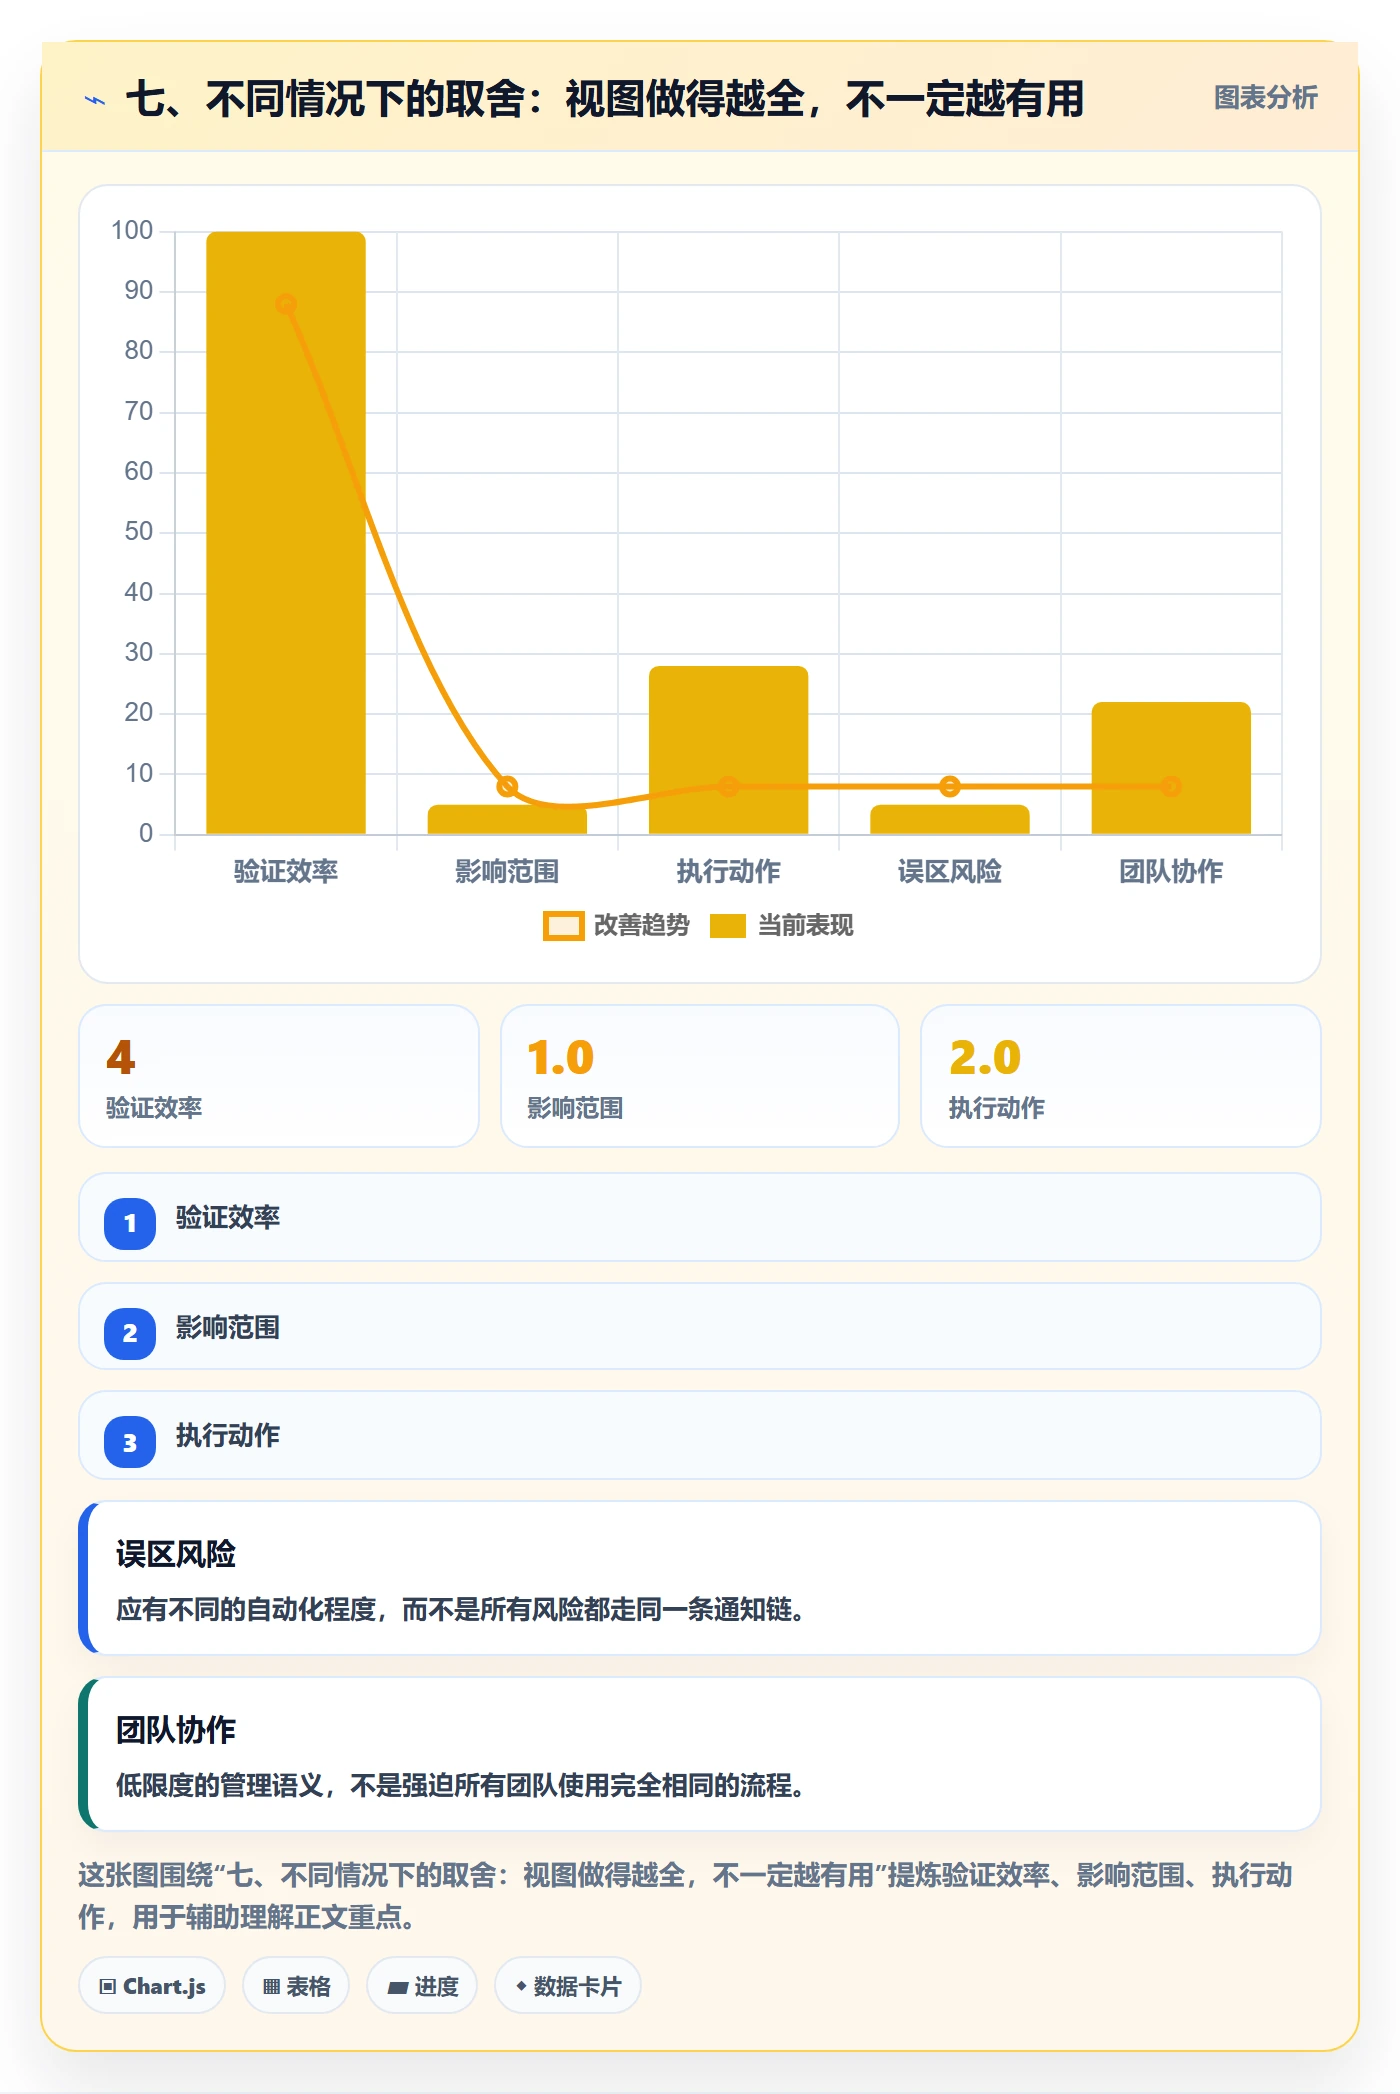Image resolution: width=1400 pixels, height=2094 pixels.
Task: Open the 团队协作 note card
Action: tap(700, 1754)
